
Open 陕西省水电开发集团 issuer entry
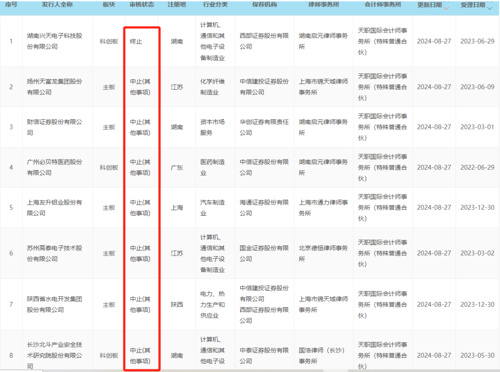(54, 304)
